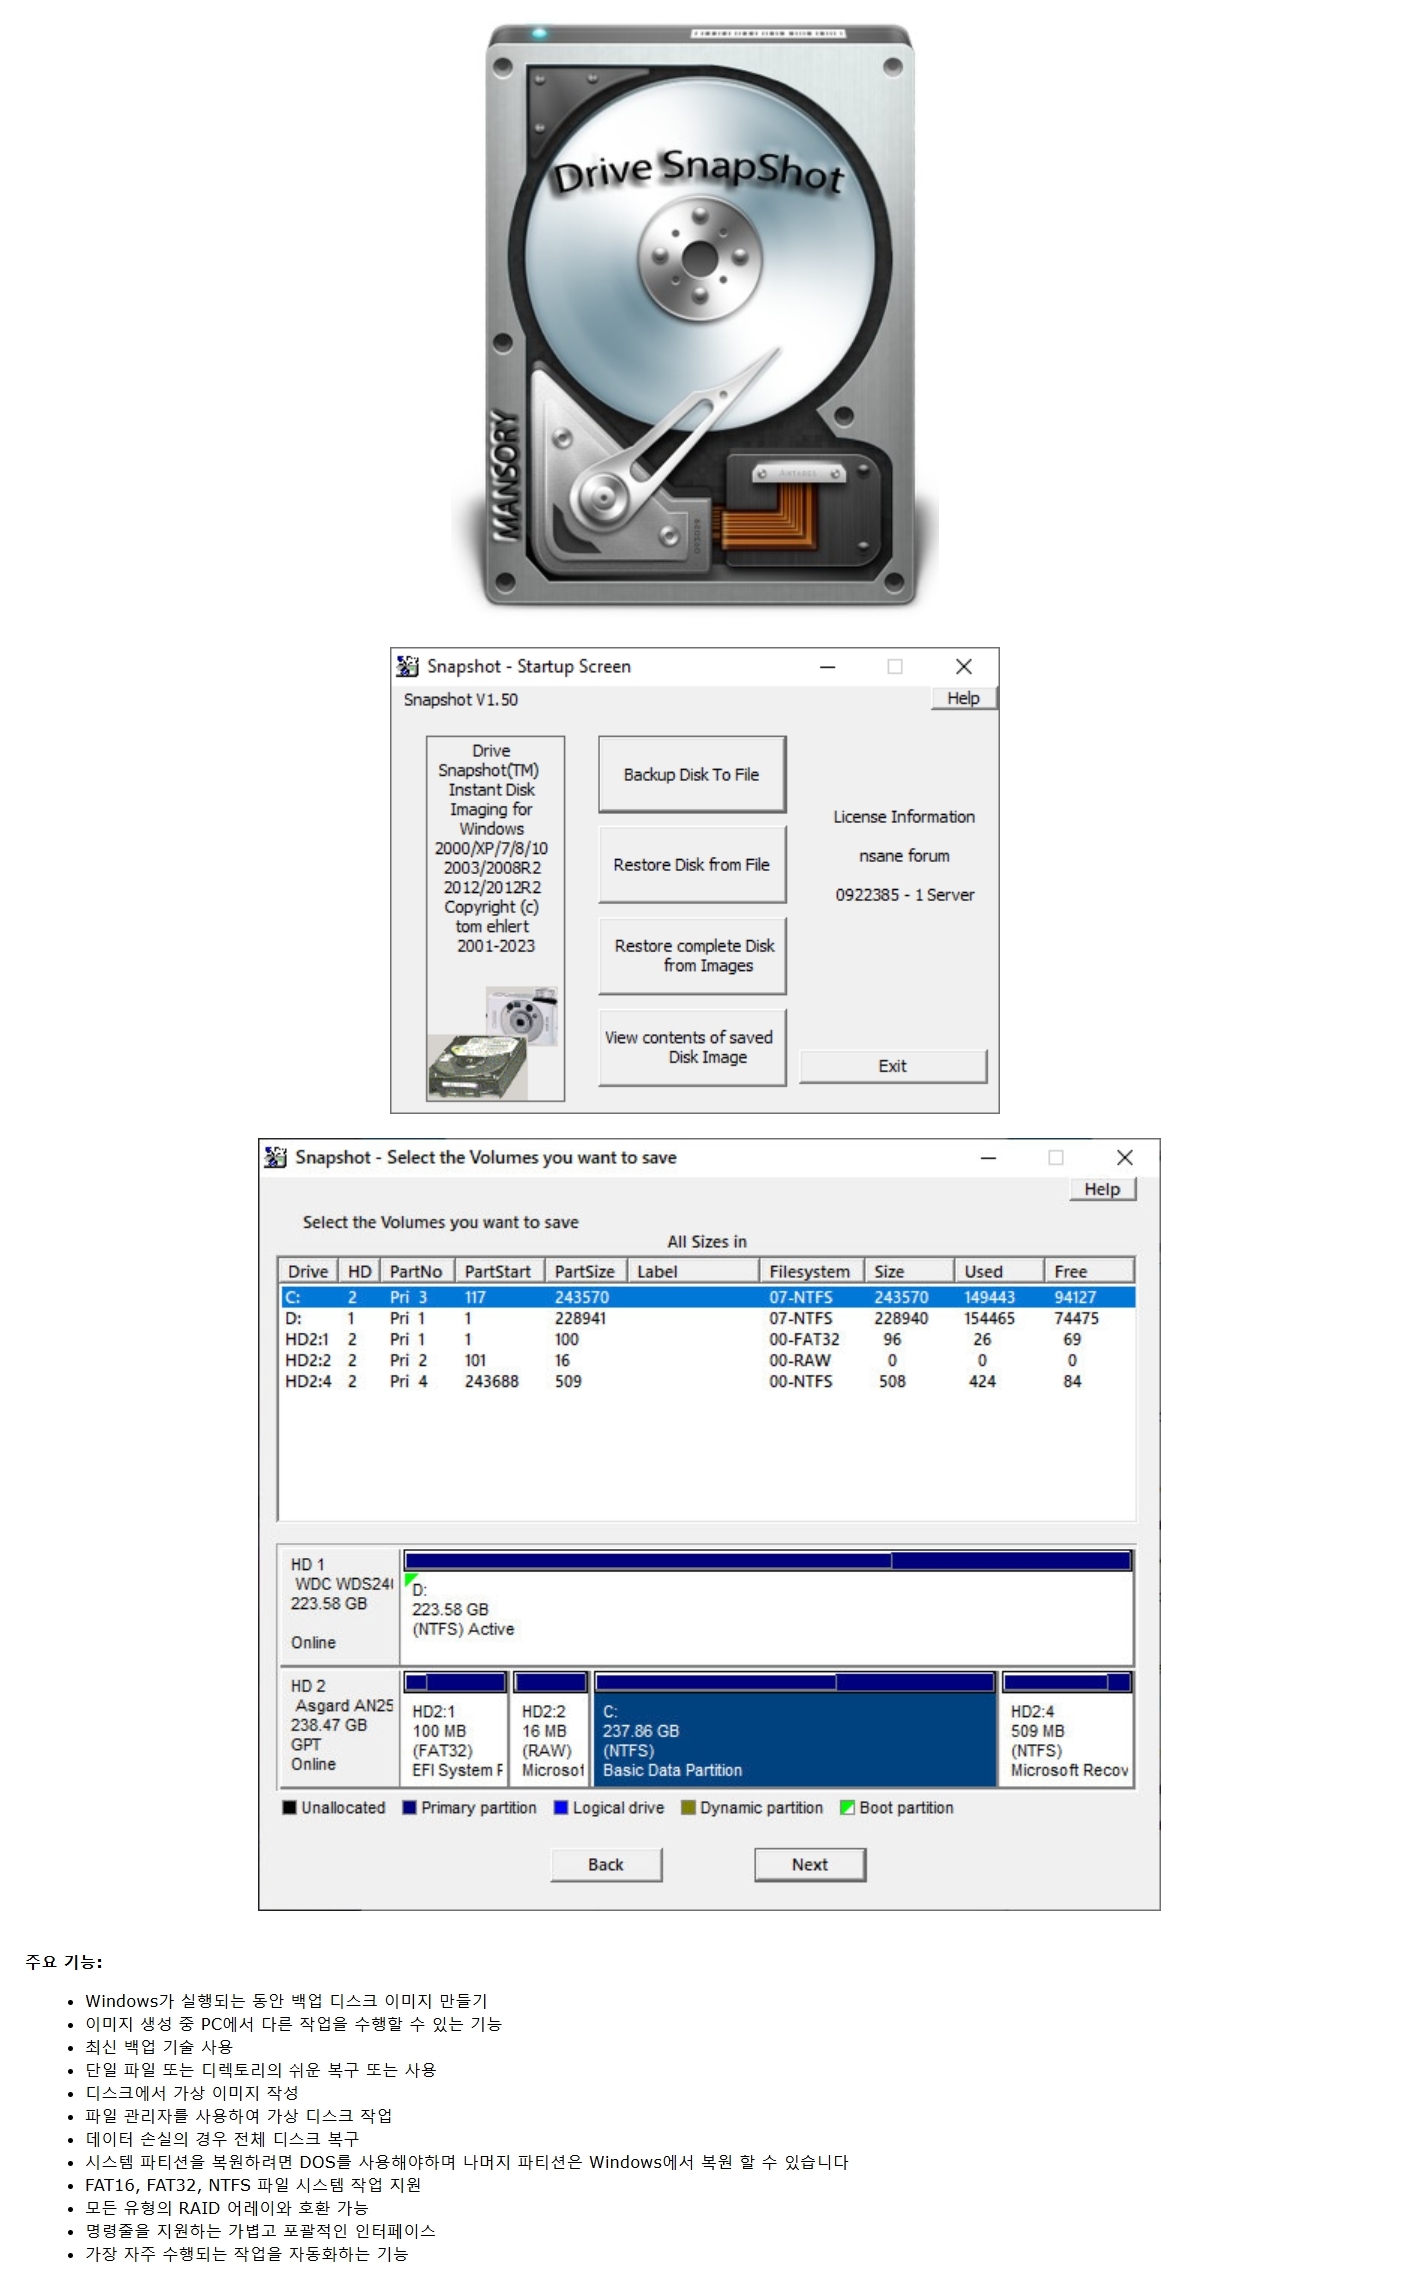
Task: Click 00-RAW filesystem cell
Action: coord(800,1360)
